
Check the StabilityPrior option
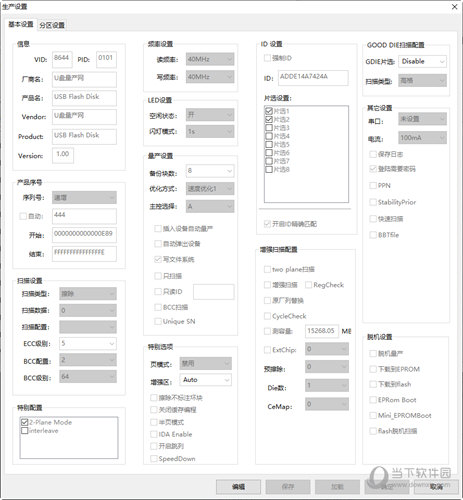373,202
